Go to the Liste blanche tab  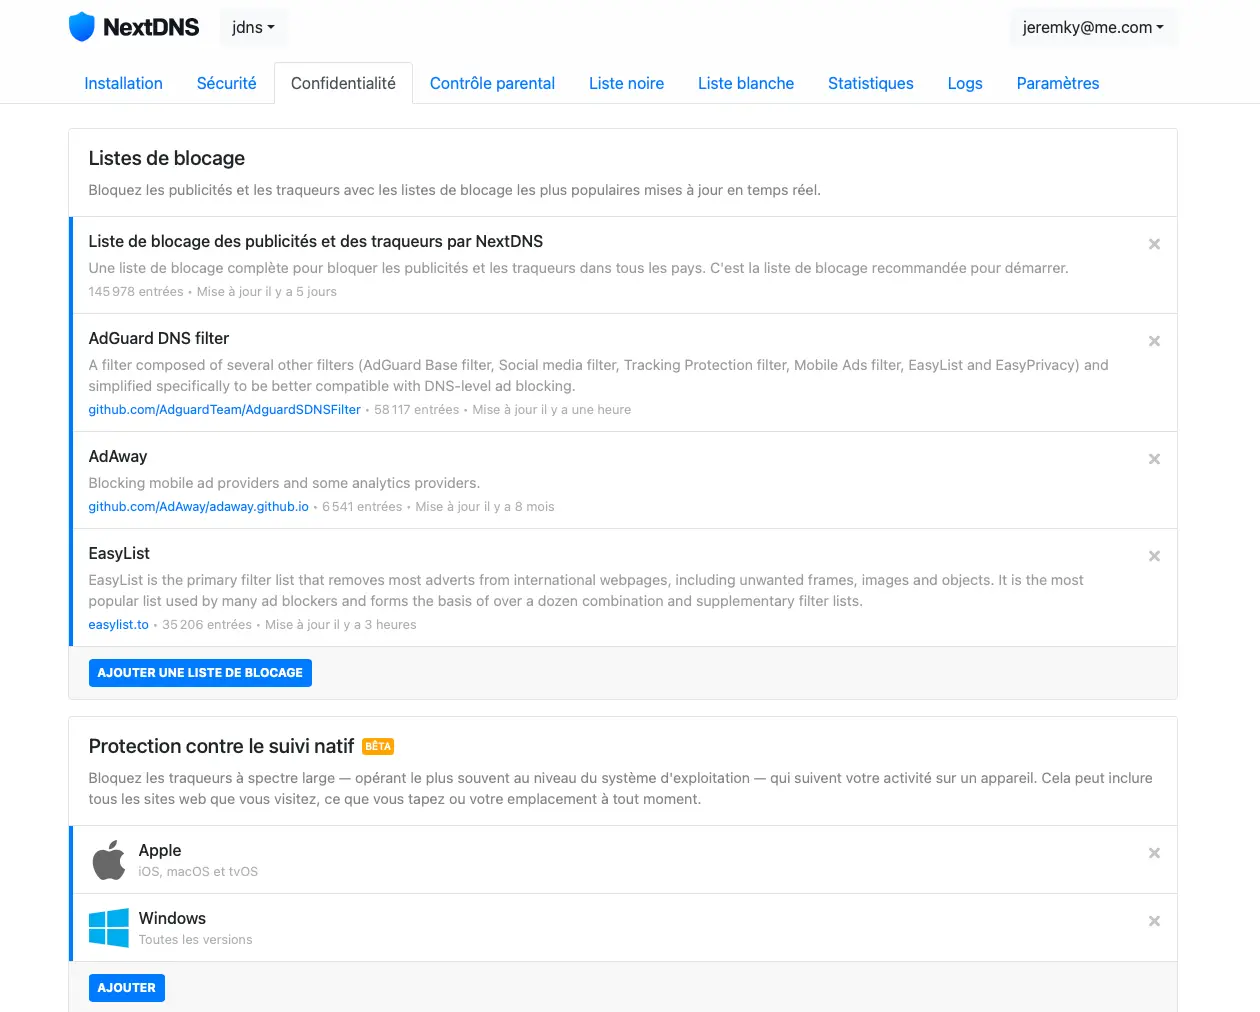pos(746,83)
